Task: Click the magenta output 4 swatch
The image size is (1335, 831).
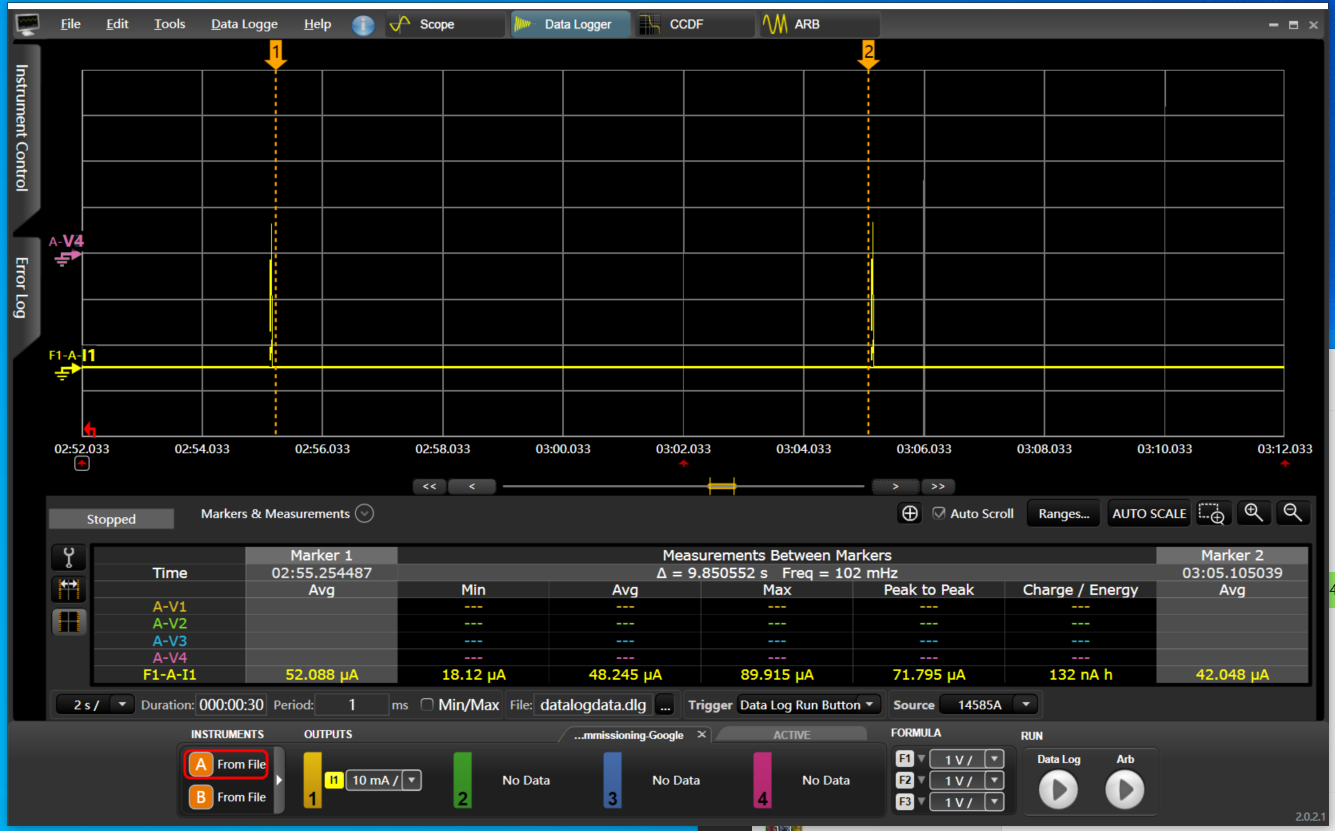Action: click(763, 780)
